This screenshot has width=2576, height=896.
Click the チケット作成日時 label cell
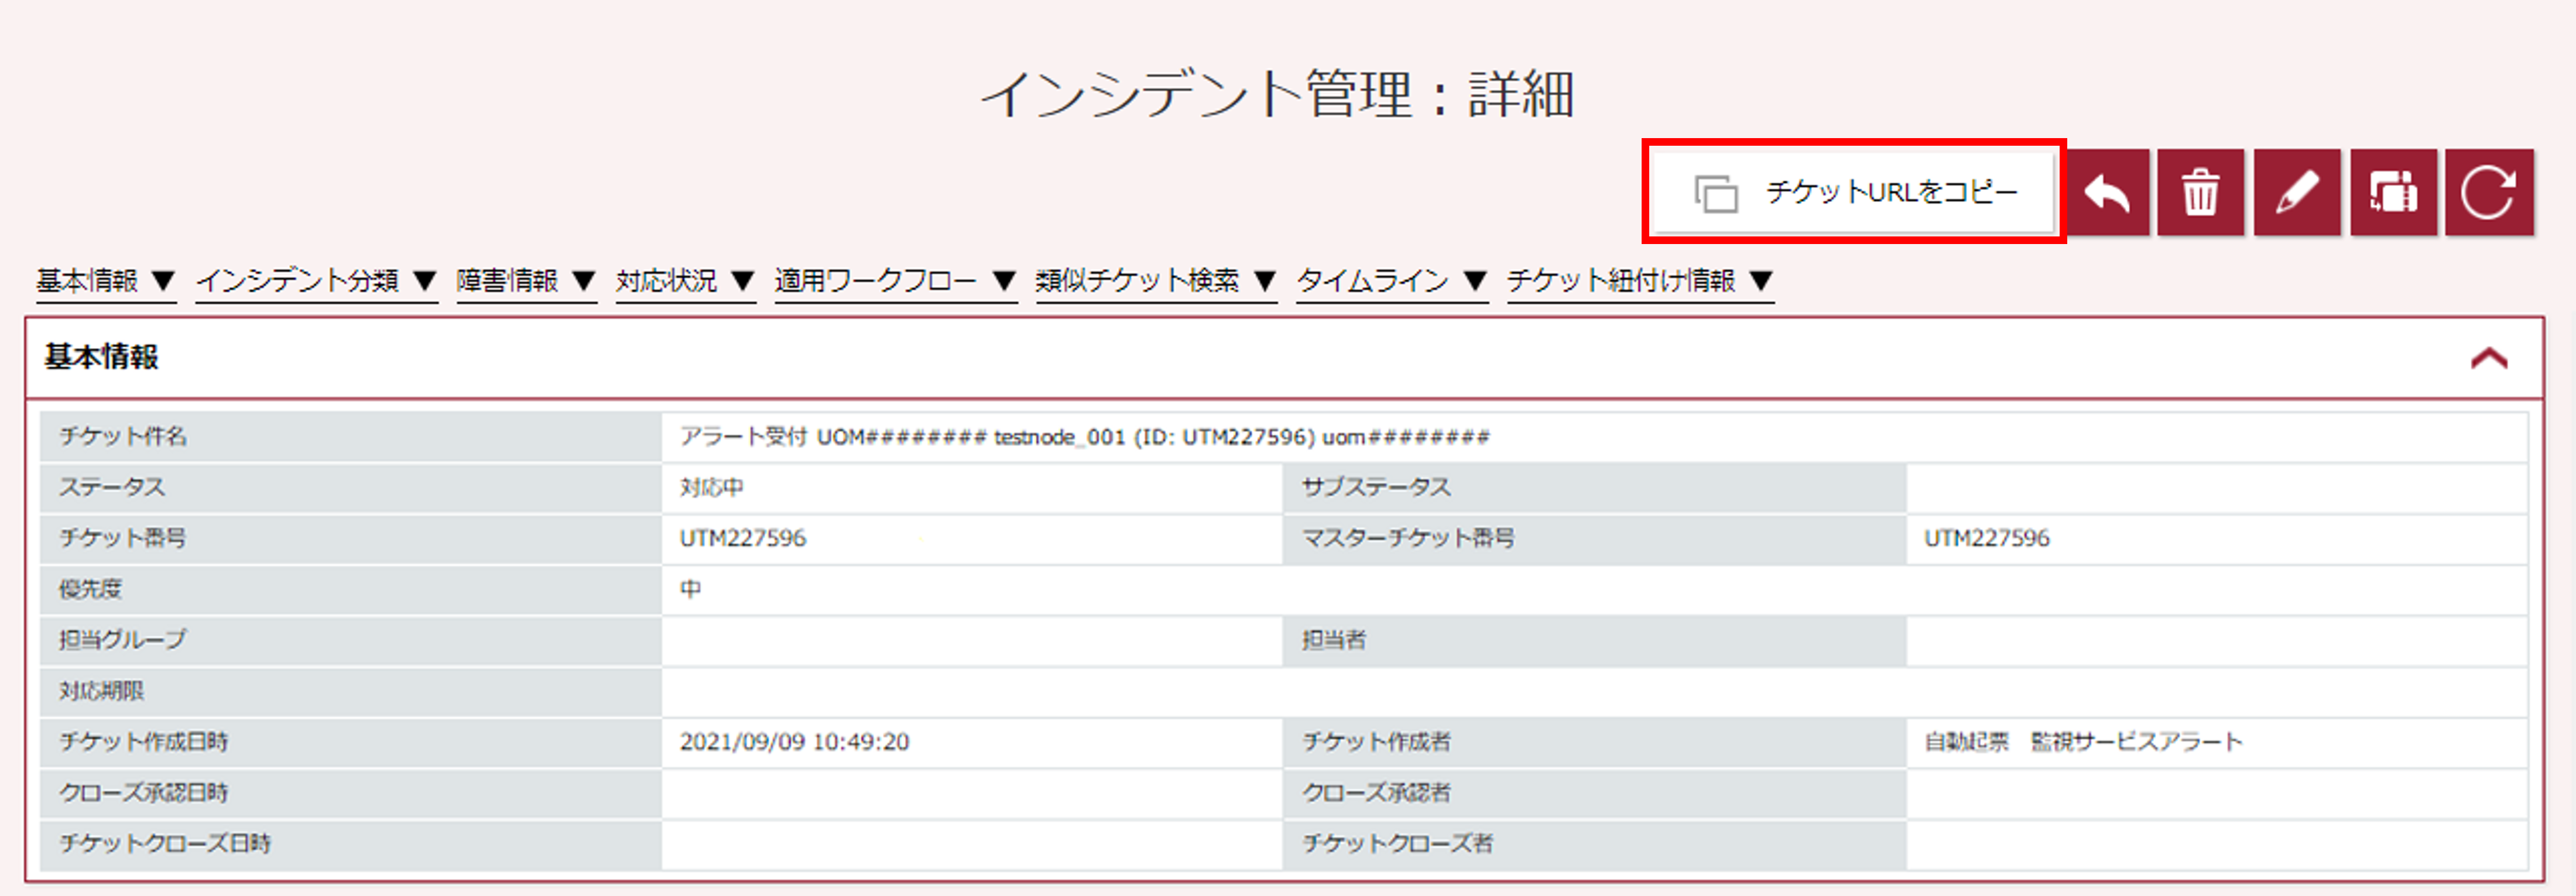coord(351,742)
